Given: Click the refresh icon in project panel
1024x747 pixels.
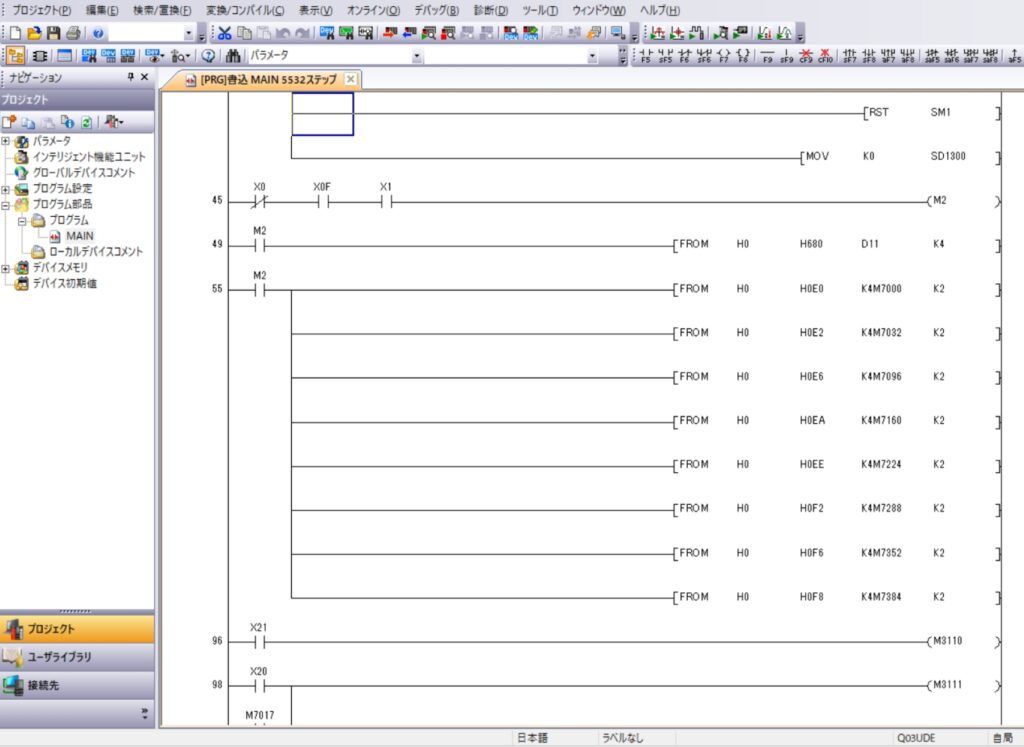Looking at the screenshot, I should 87,122.
